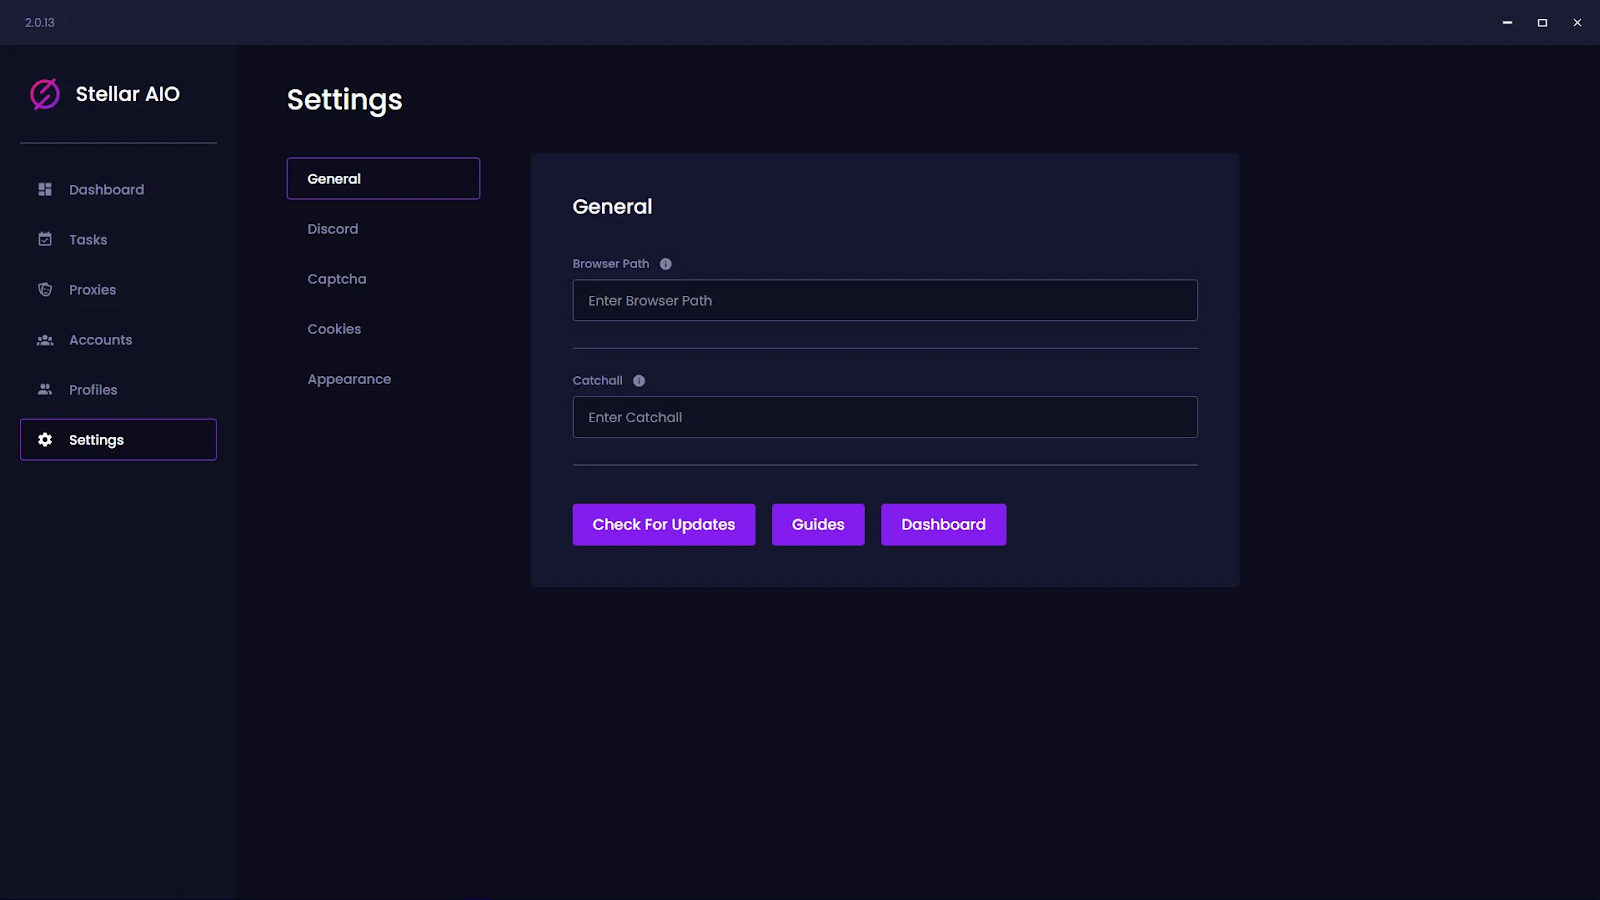Image resolution: width=1600 pixels, height=900 pixels.
Task: Select the Profiles icon in the sidebar
Action: point(44,389)
